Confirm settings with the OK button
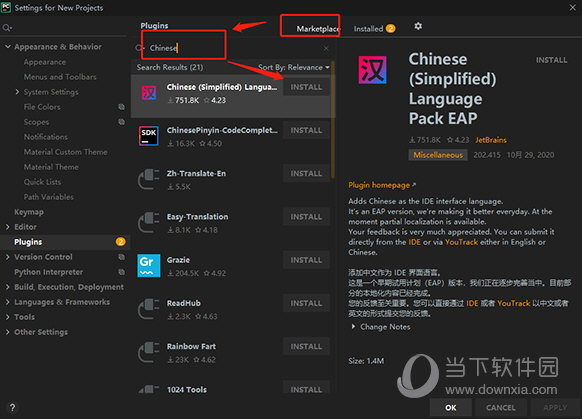The width and height of the screenshot is (582, 419). pyautogui.click(x=451, y=407)
